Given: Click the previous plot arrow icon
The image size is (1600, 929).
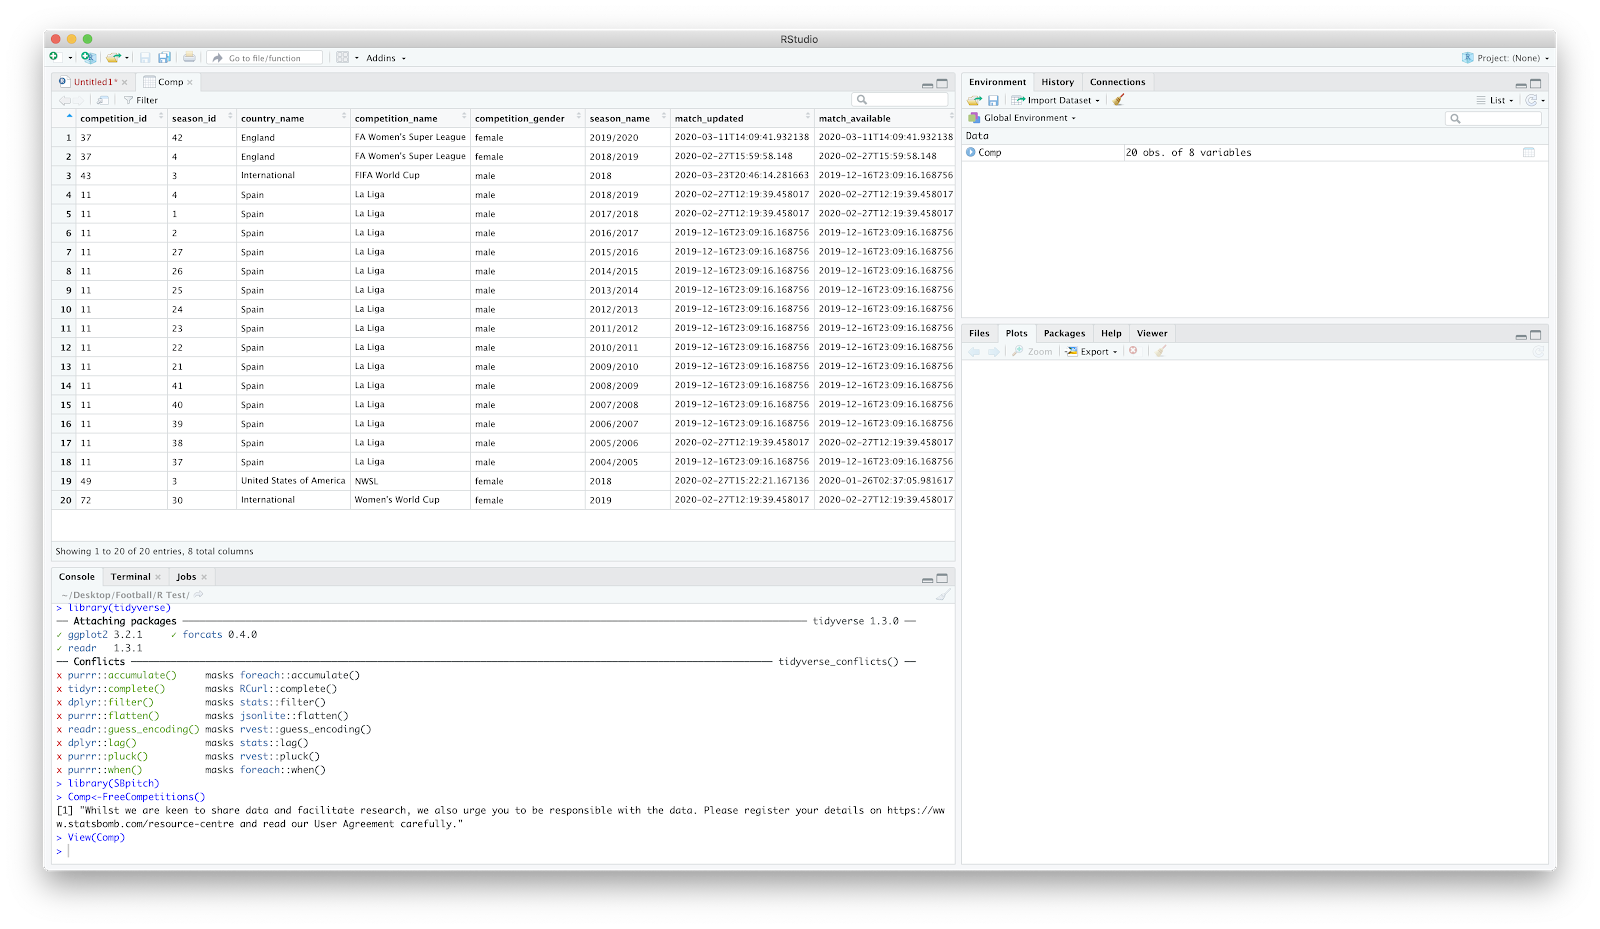Looking at the screenshot, I should [x=975, y=351].
